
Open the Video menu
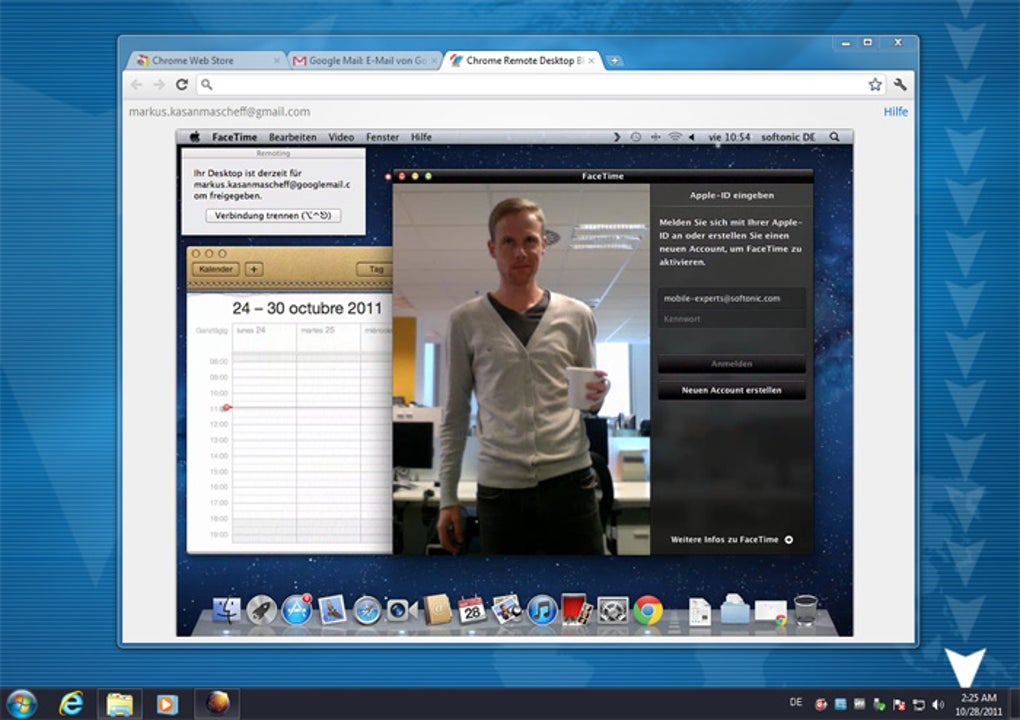pos(341,137)
